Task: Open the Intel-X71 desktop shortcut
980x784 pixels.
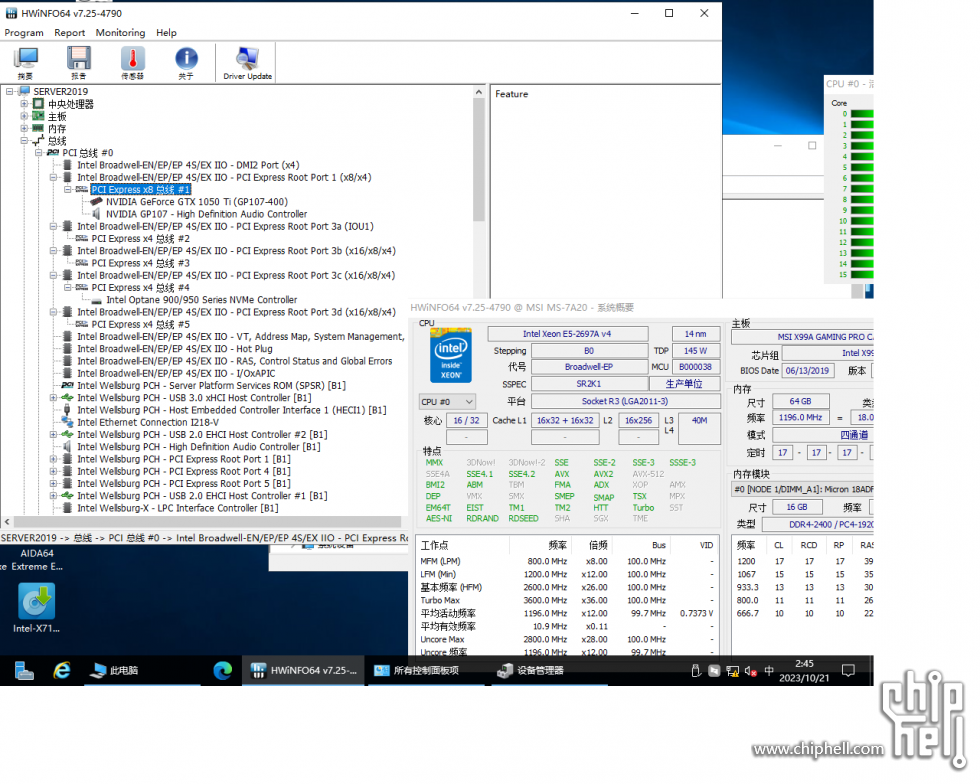Action: pyautogui.click(x=36, y=608)
